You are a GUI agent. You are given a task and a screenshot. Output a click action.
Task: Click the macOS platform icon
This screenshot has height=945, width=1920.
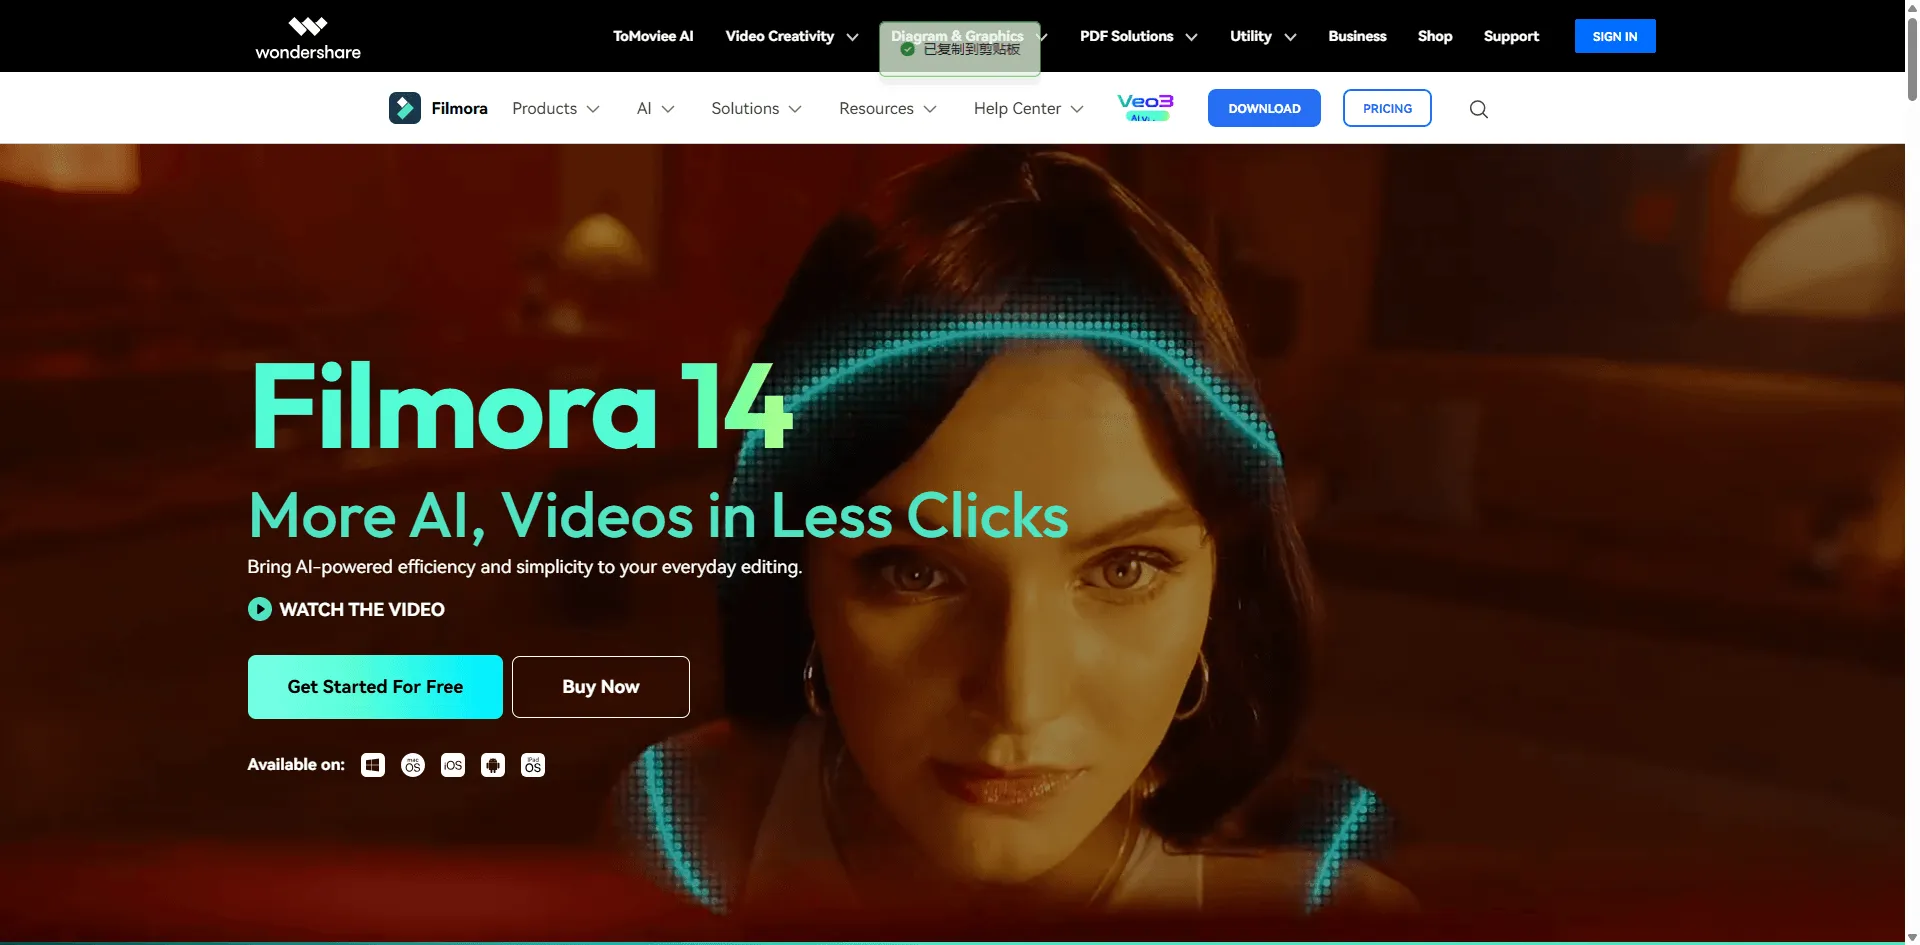tap(413, 765)
